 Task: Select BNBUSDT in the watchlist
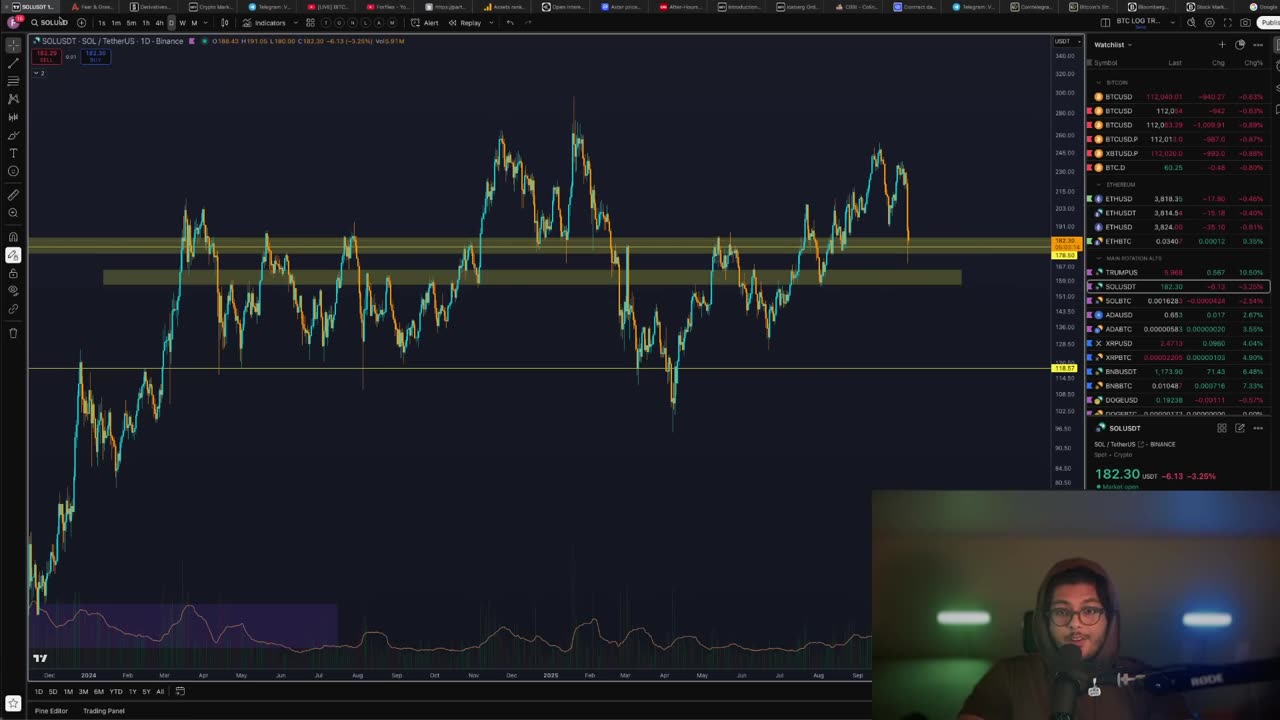tap(1178, 371)
